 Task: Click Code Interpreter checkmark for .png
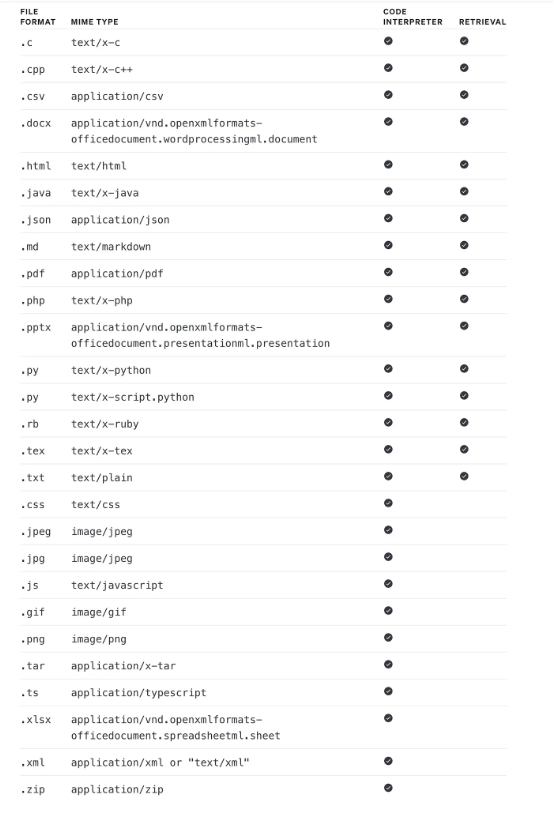388,637
